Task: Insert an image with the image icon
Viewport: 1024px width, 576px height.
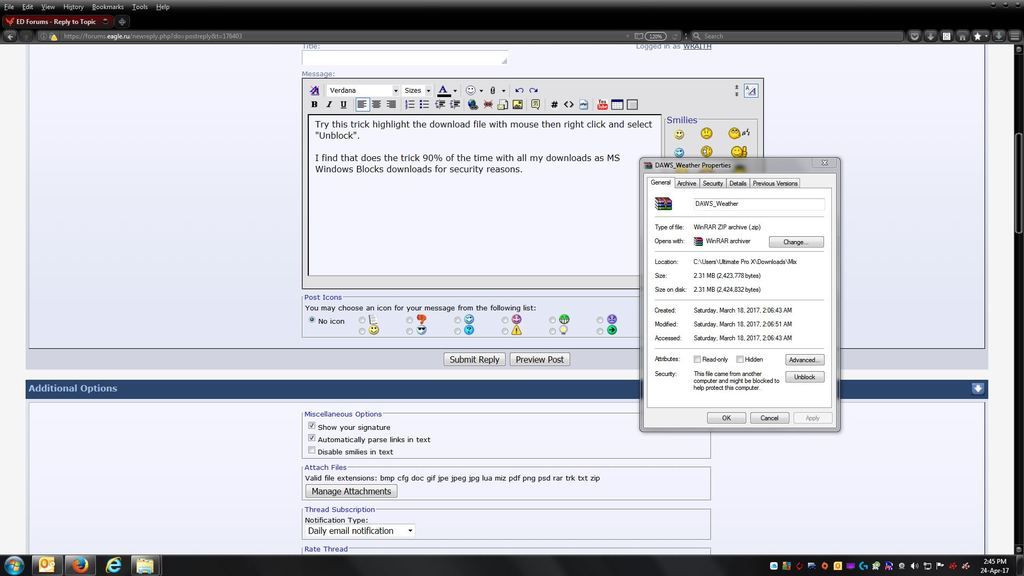Action: pos(518,104)
